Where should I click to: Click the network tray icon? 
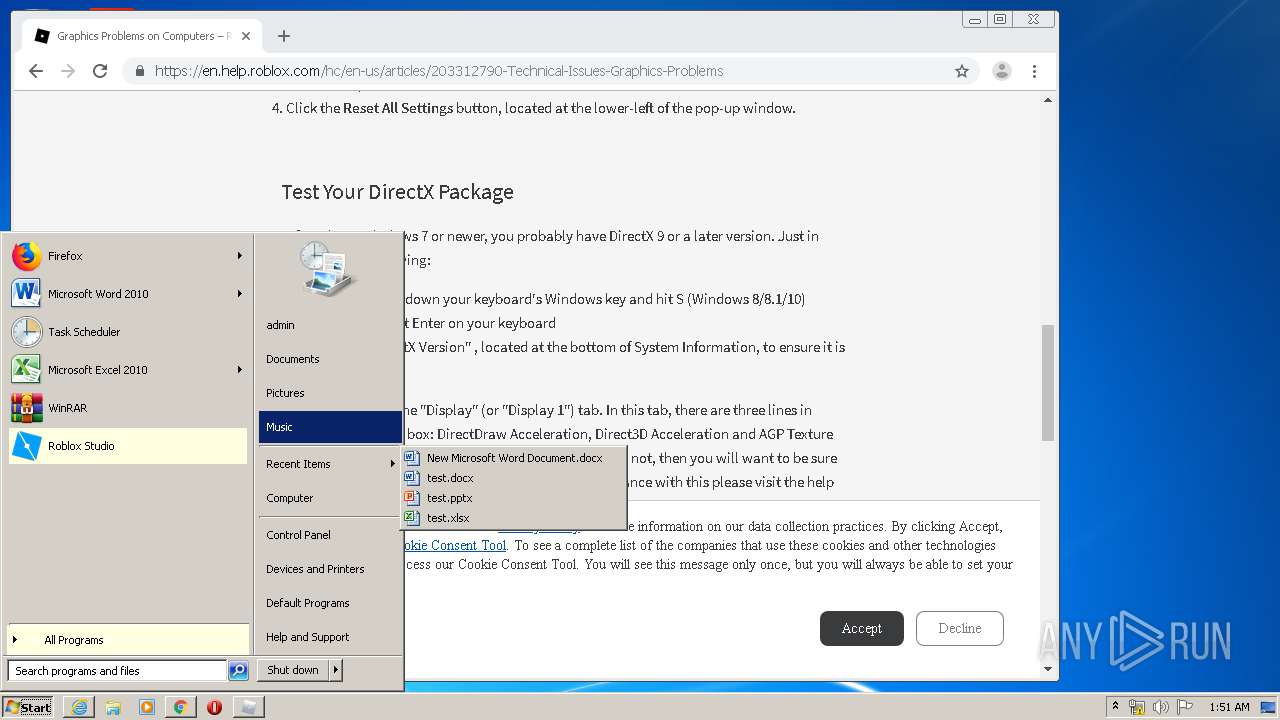(1137, 707)
